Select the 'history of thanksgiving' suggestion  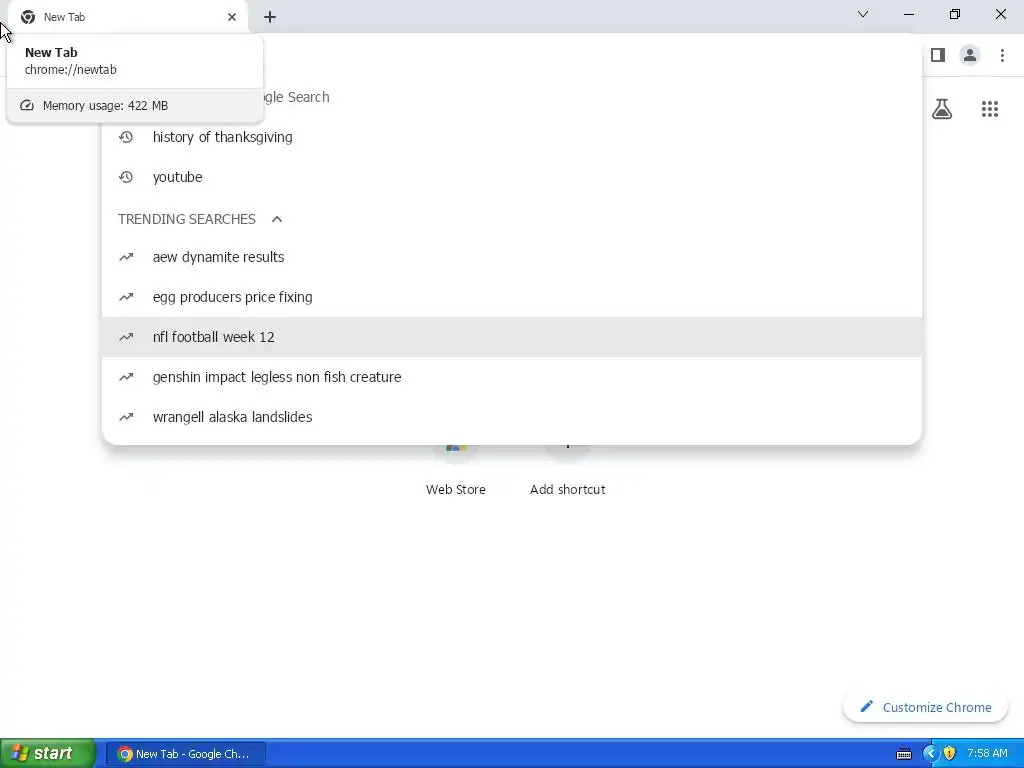coord(512,137)
